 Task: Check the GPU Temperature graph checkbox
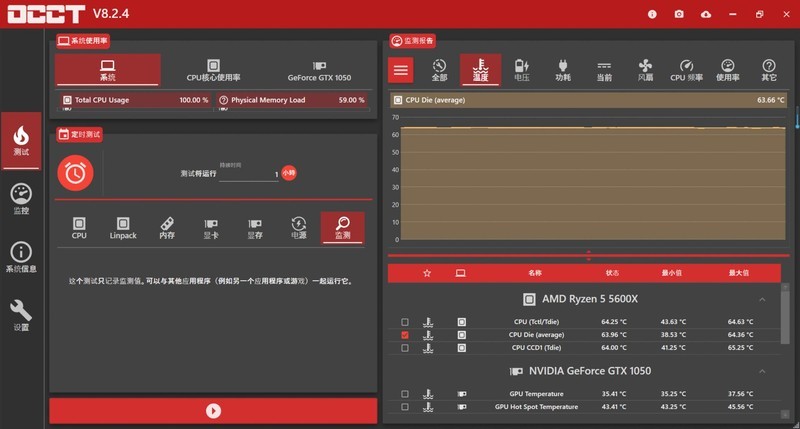405,394
